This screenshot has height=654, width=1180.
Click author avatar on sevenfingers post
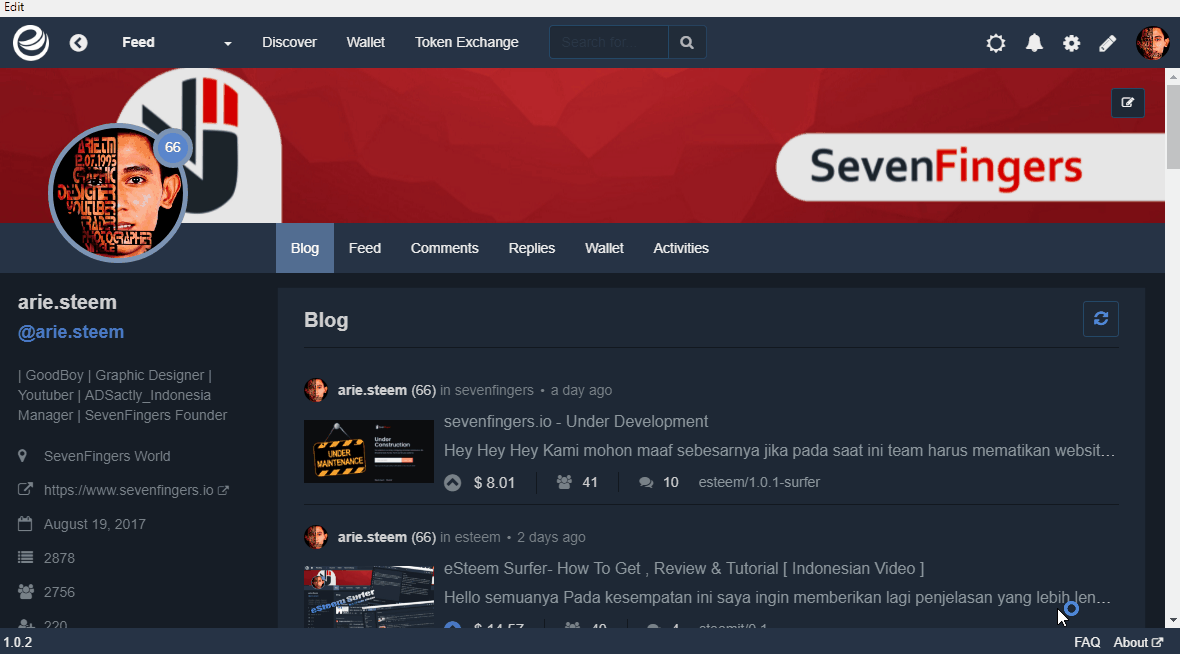(316, 390)
